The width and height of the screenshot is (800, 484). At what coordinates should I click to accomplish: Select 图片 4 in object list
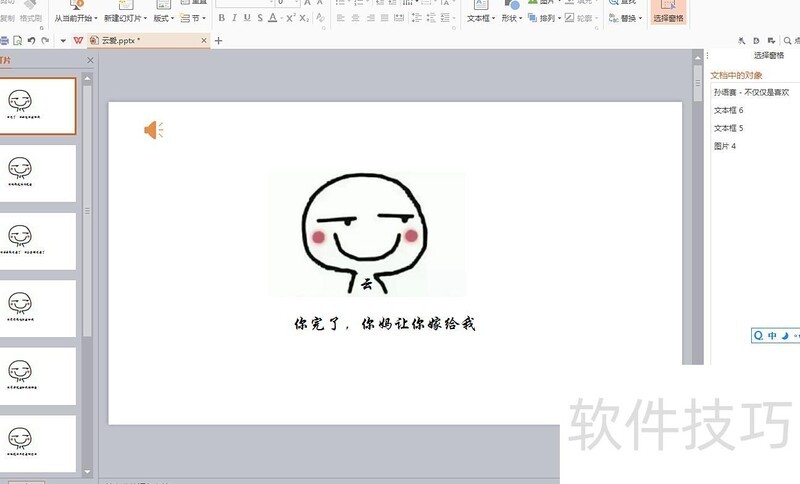725,146
